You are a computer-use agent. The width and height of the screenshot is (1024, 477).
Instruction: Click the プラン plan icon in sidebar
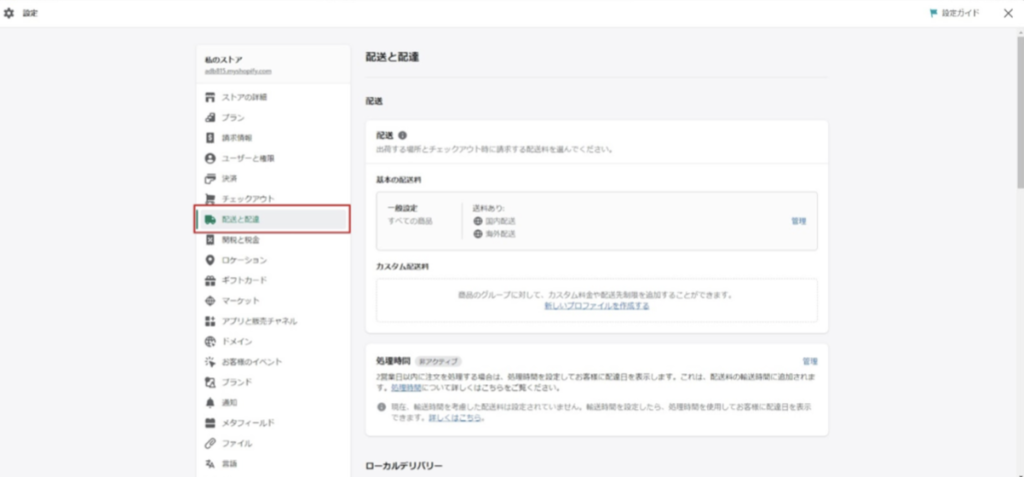[210, 118]
